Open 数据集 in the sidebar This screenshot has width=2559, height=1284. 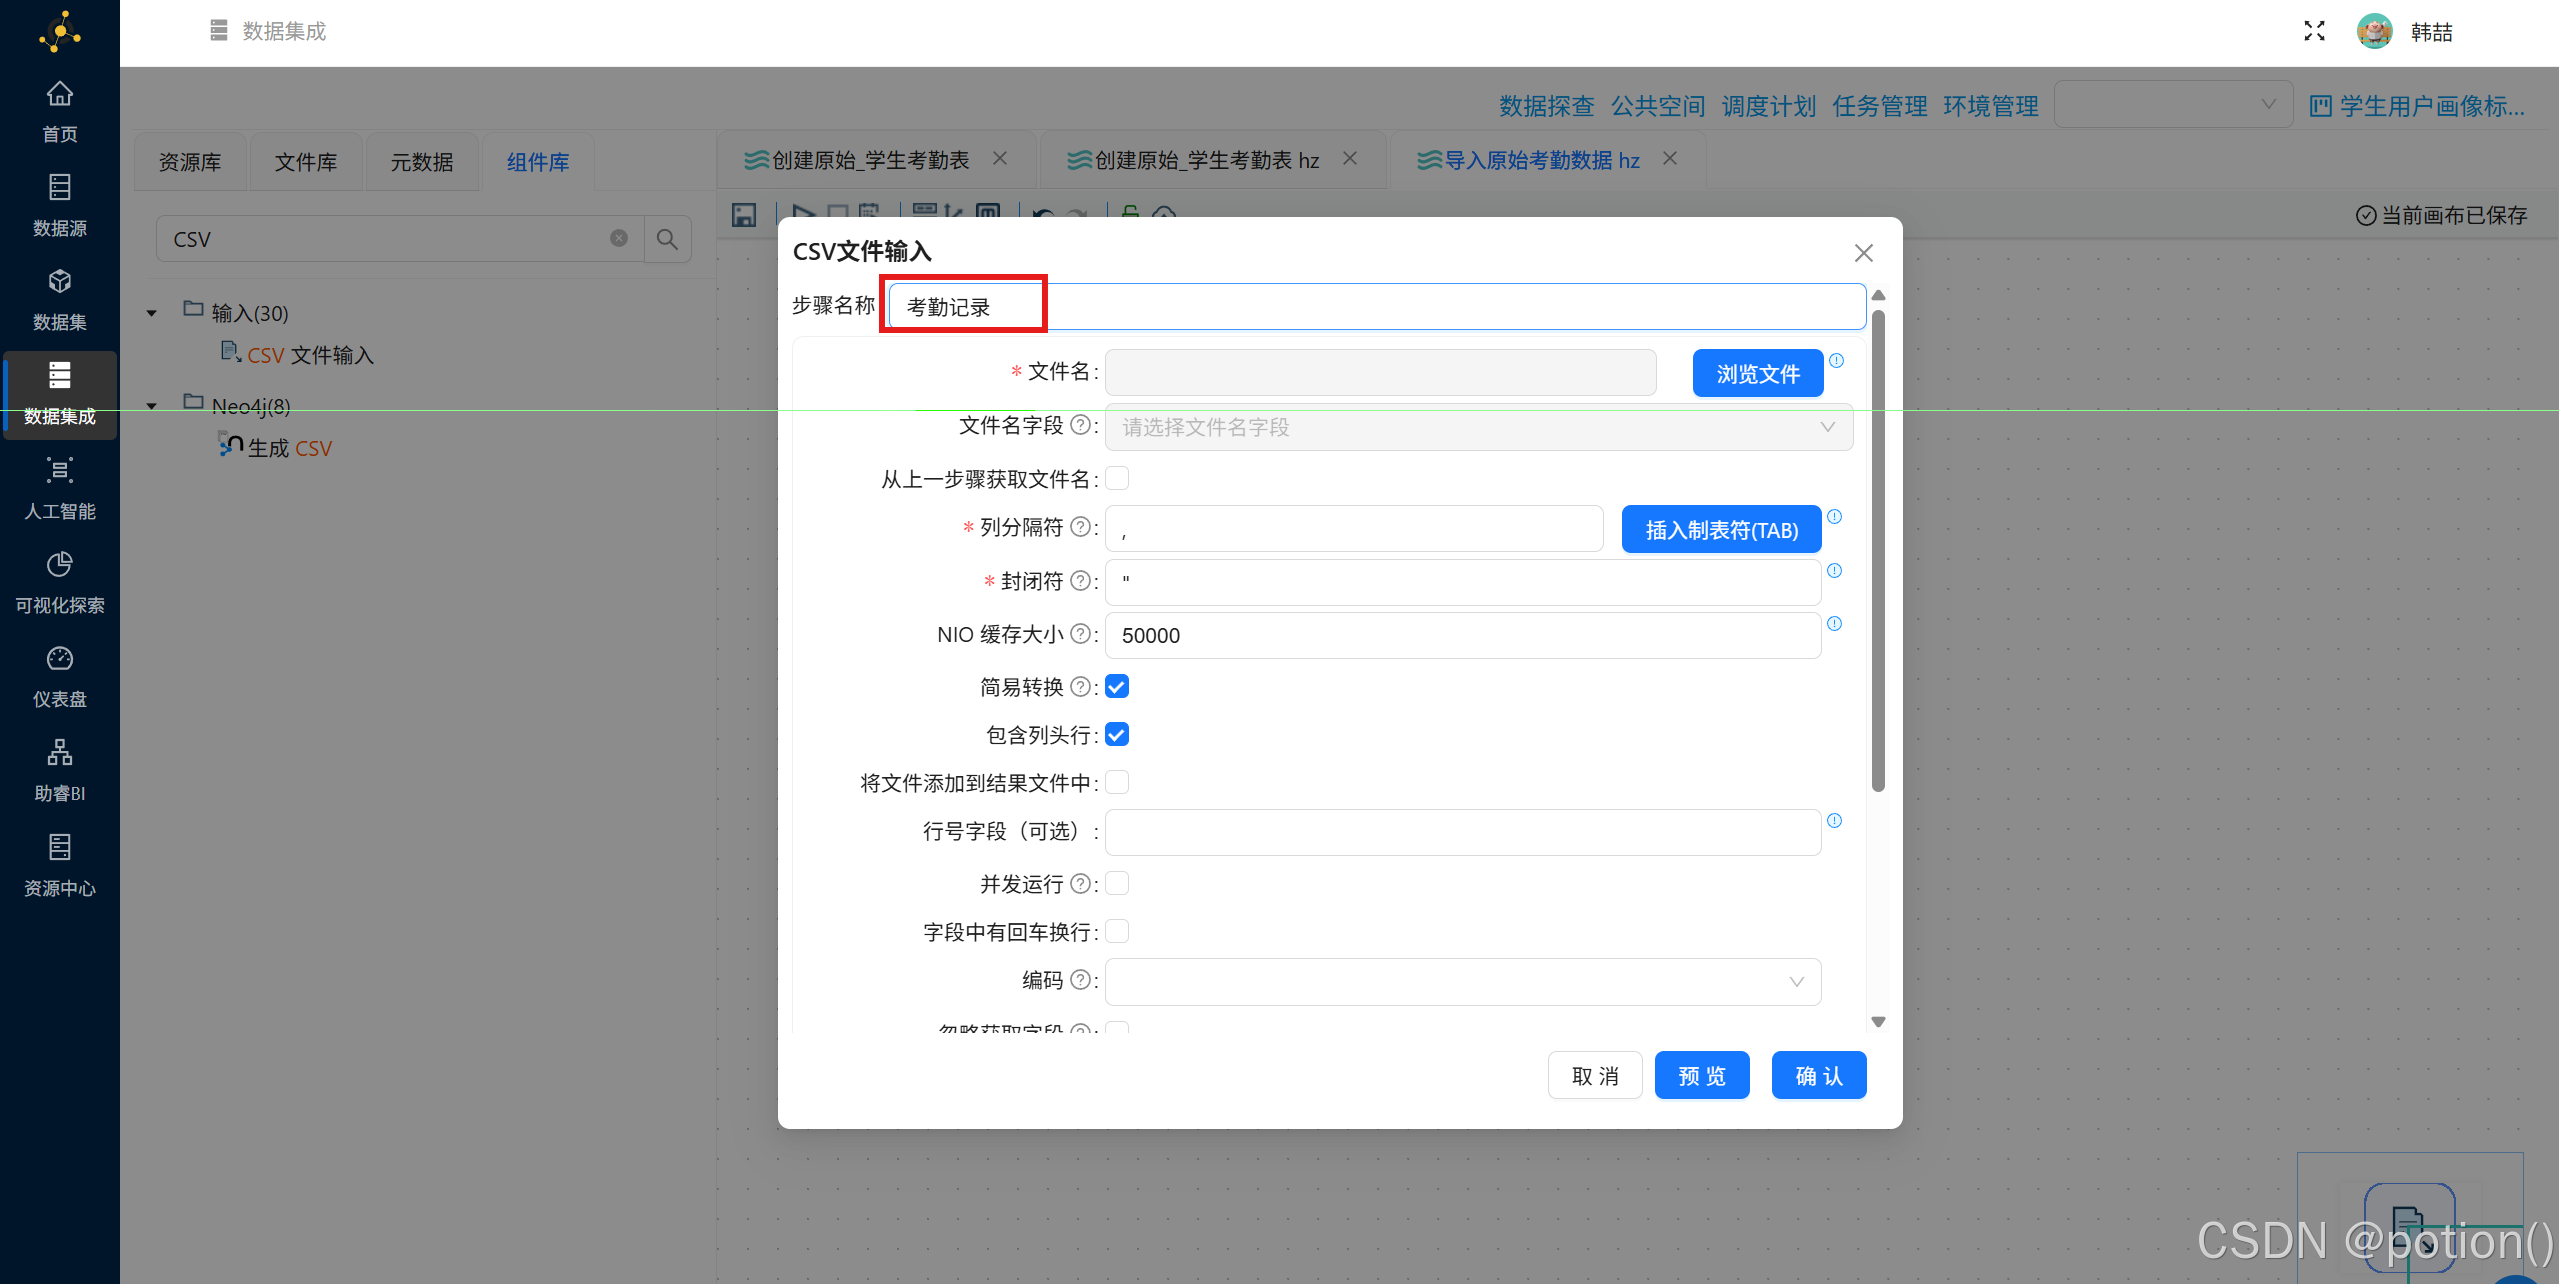(x=59, y=300)
